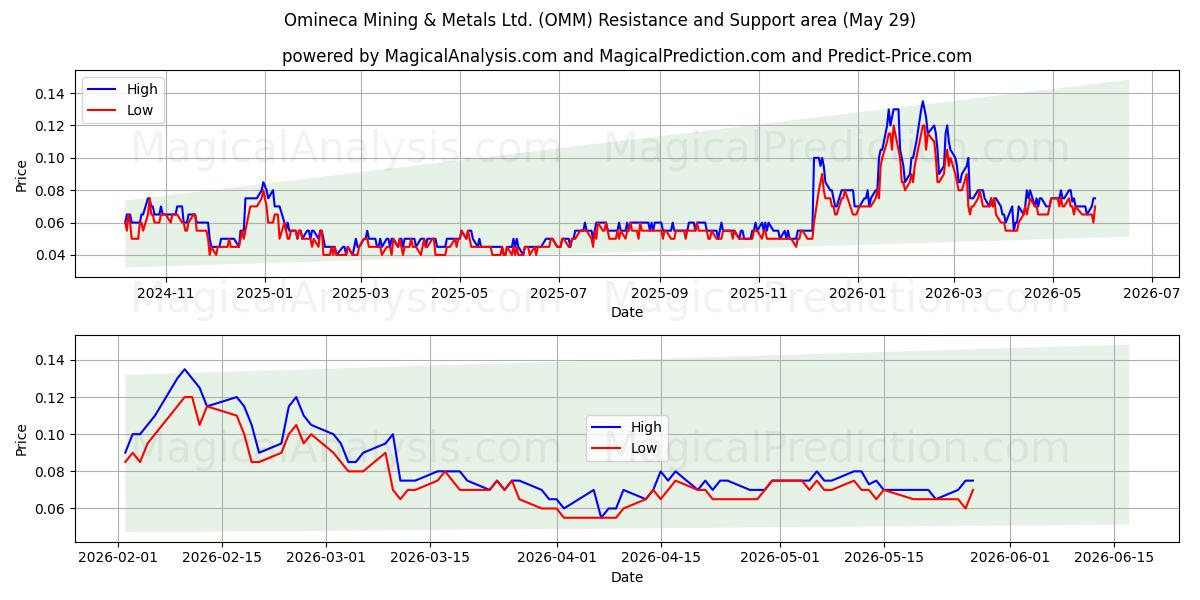1200x600 pixels.
Task: Click the '2026-01' x-axis label
Action: click(857, 293)
